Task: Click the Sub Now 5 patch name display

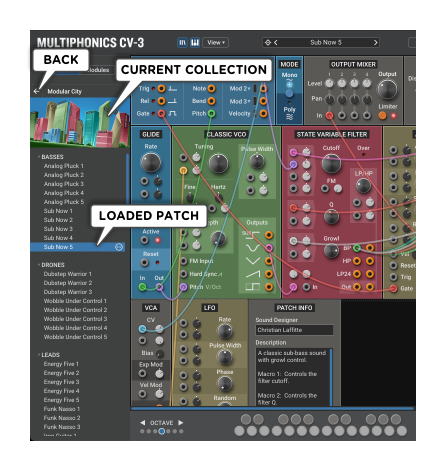Action: coord(326,42)
